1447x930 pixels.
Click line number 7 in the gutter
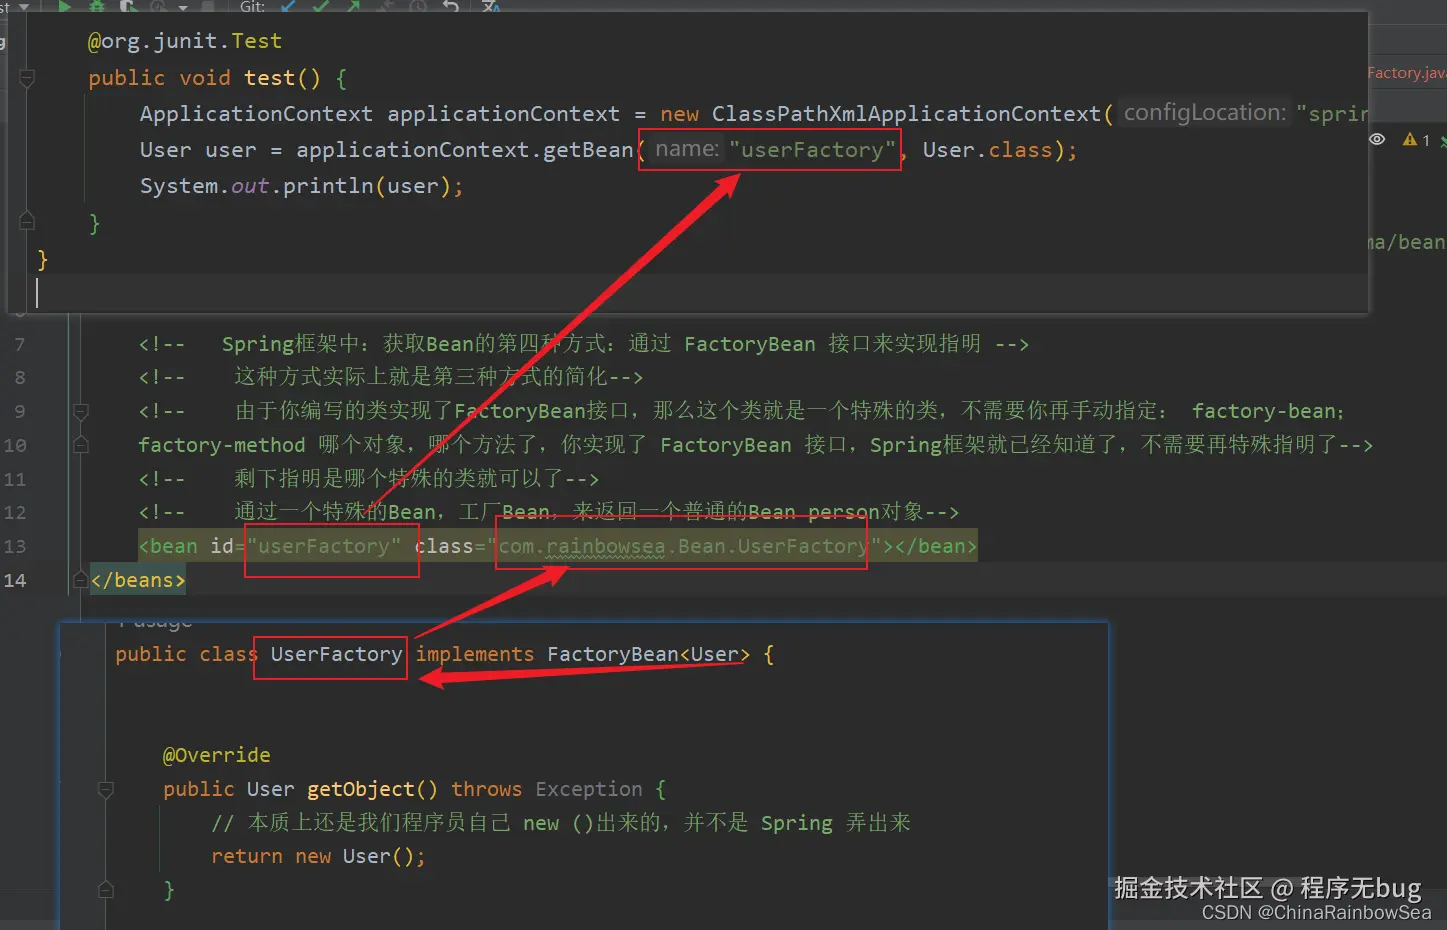pyautogui.click(x=20, y=344)
